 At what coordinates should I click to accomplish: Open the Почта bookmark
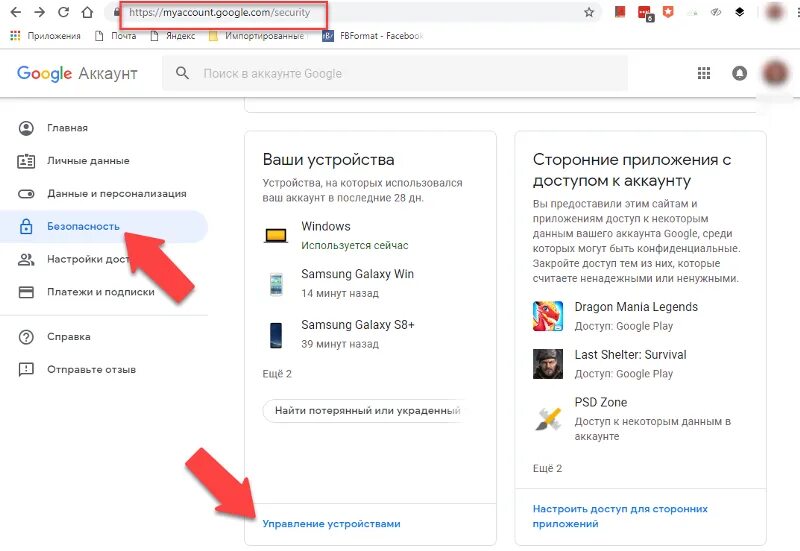click(116, 36)
